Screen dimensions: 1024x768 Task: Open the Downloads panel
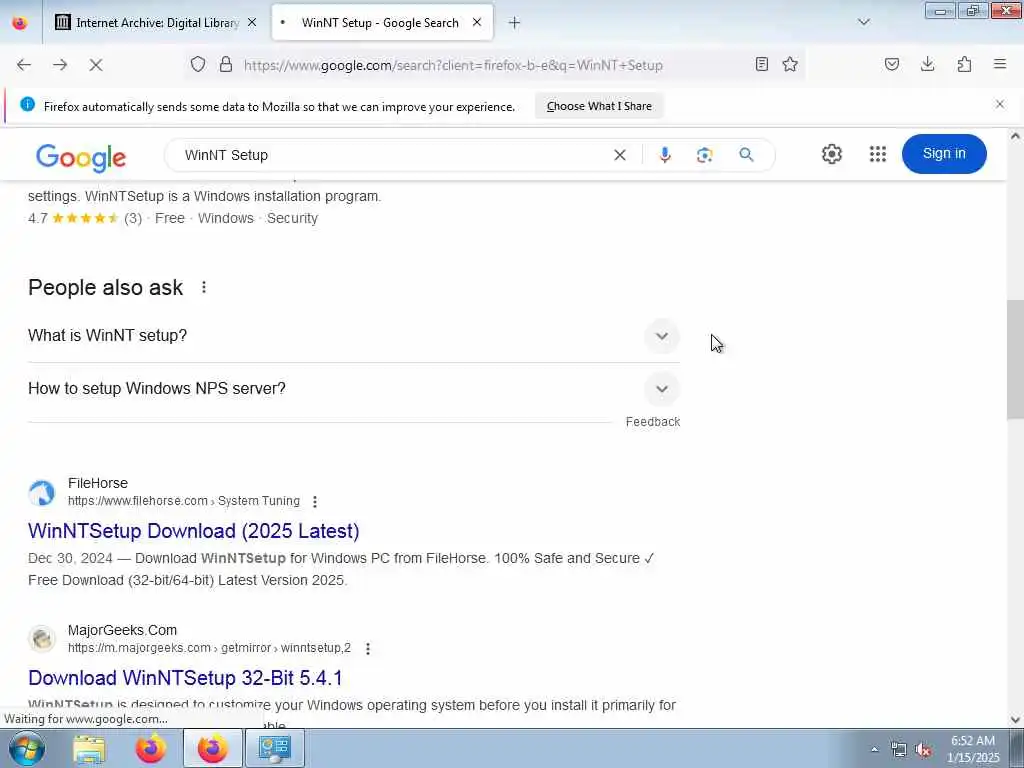click(927, 64)
